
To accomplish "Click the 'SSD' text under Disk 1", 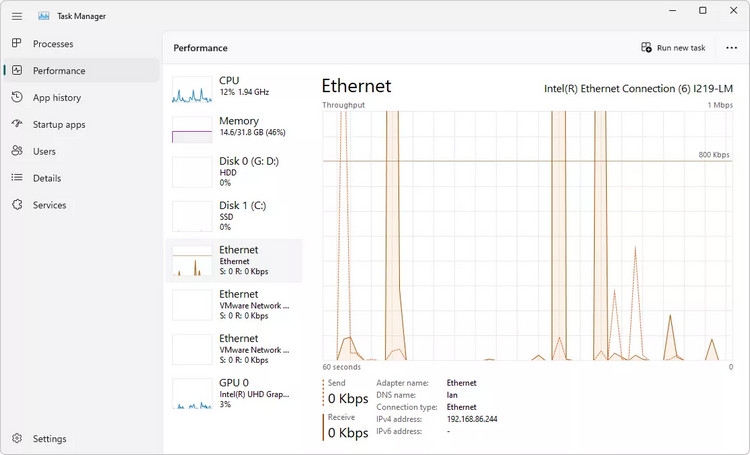I will 226,217.
